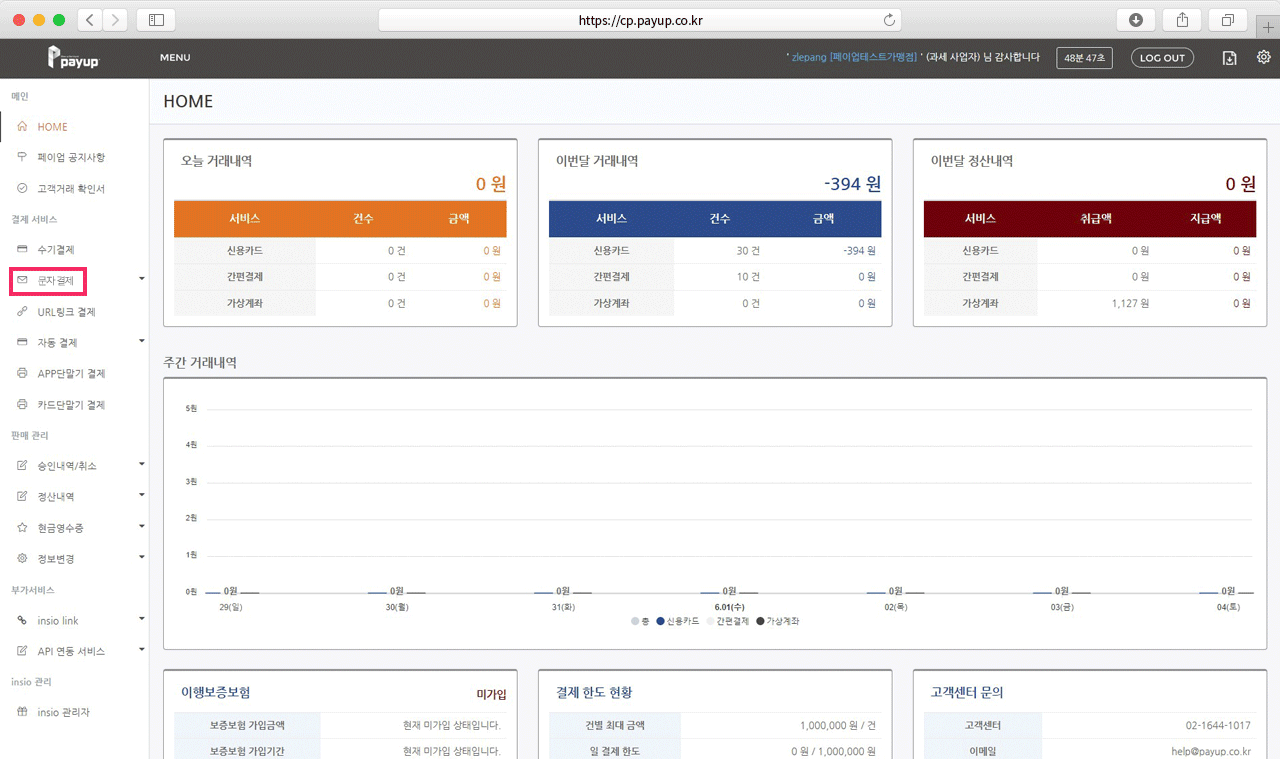This screenshot has width=1280, height=759.
Task: Click the payup logo in the header
Action: (73, 57)
